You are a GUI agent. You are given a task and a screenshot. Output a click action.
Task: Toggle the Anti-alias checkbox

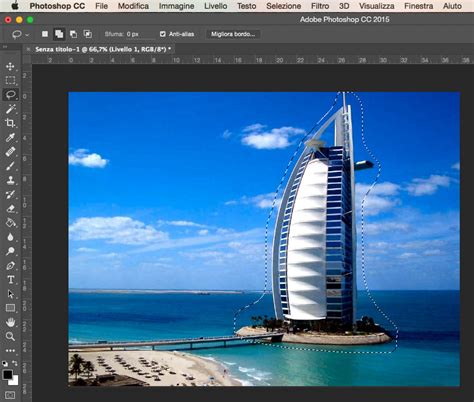[163, 34]
